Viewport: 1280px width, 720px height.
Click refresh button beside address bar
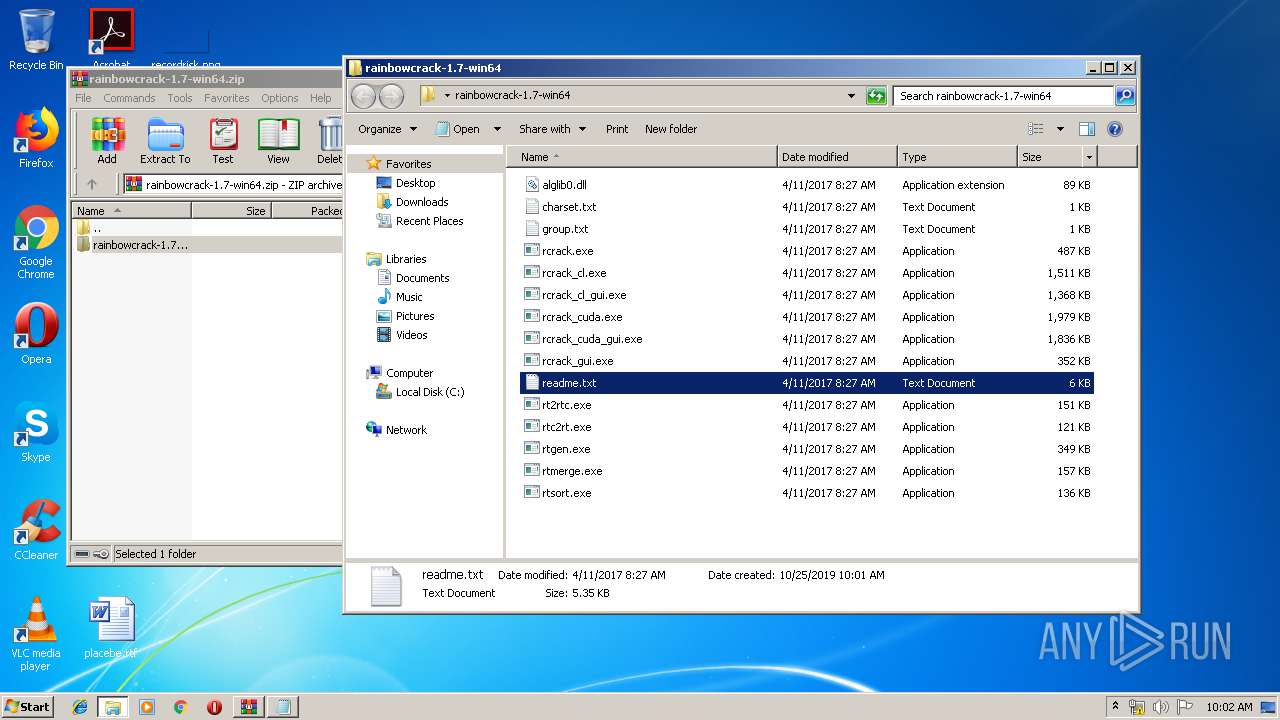click(876, 96)
